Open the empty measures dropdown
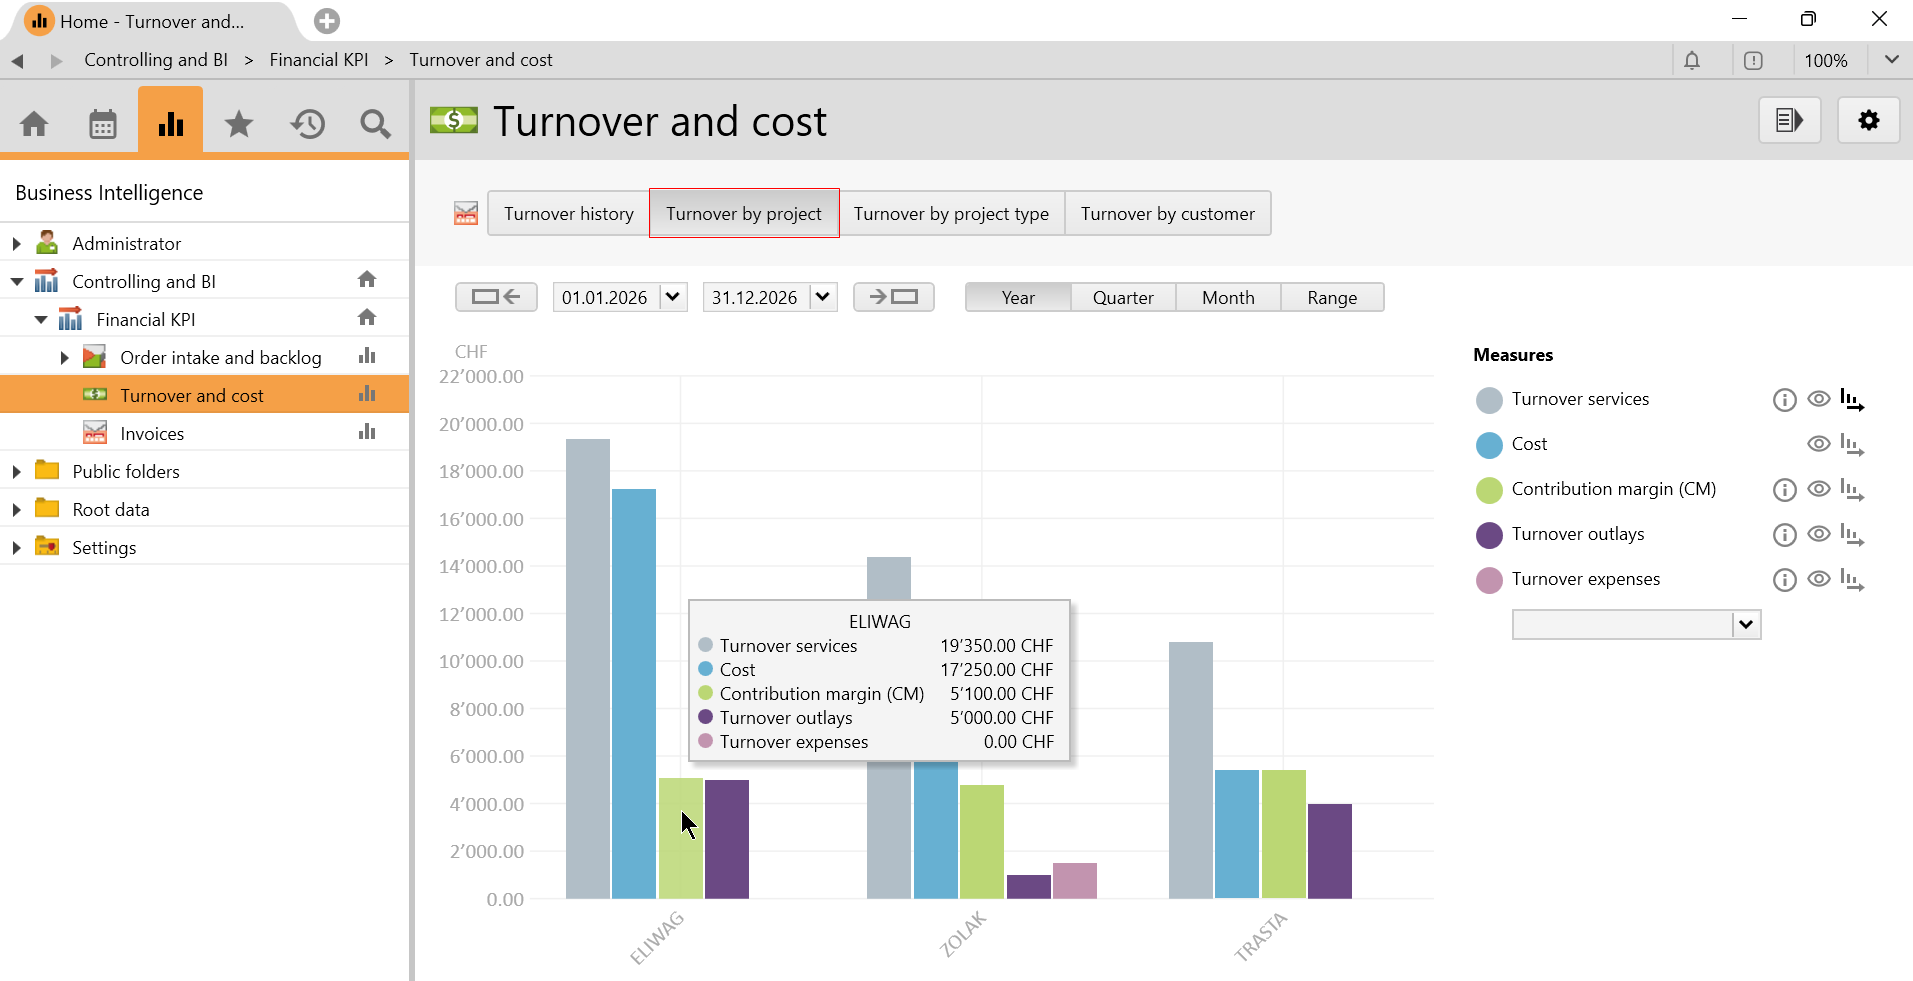This screenshot has width=1913, height=981. click(1746, 625)
